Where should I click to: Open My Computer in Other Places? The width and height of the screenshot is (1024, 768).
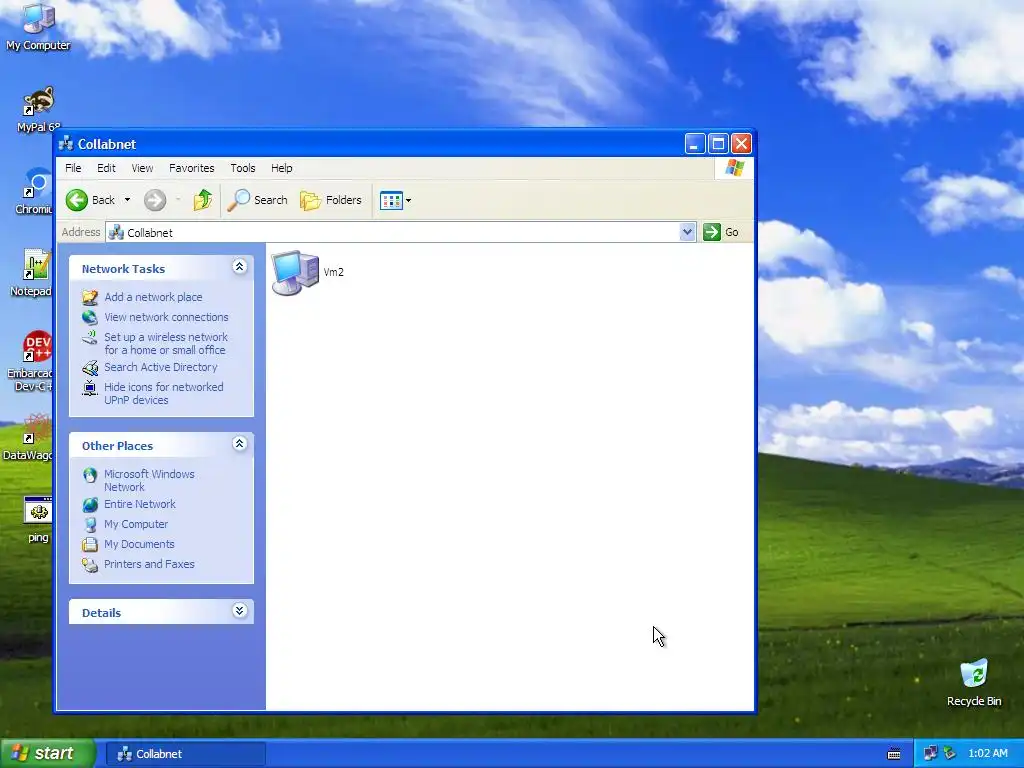click(136, 524)
